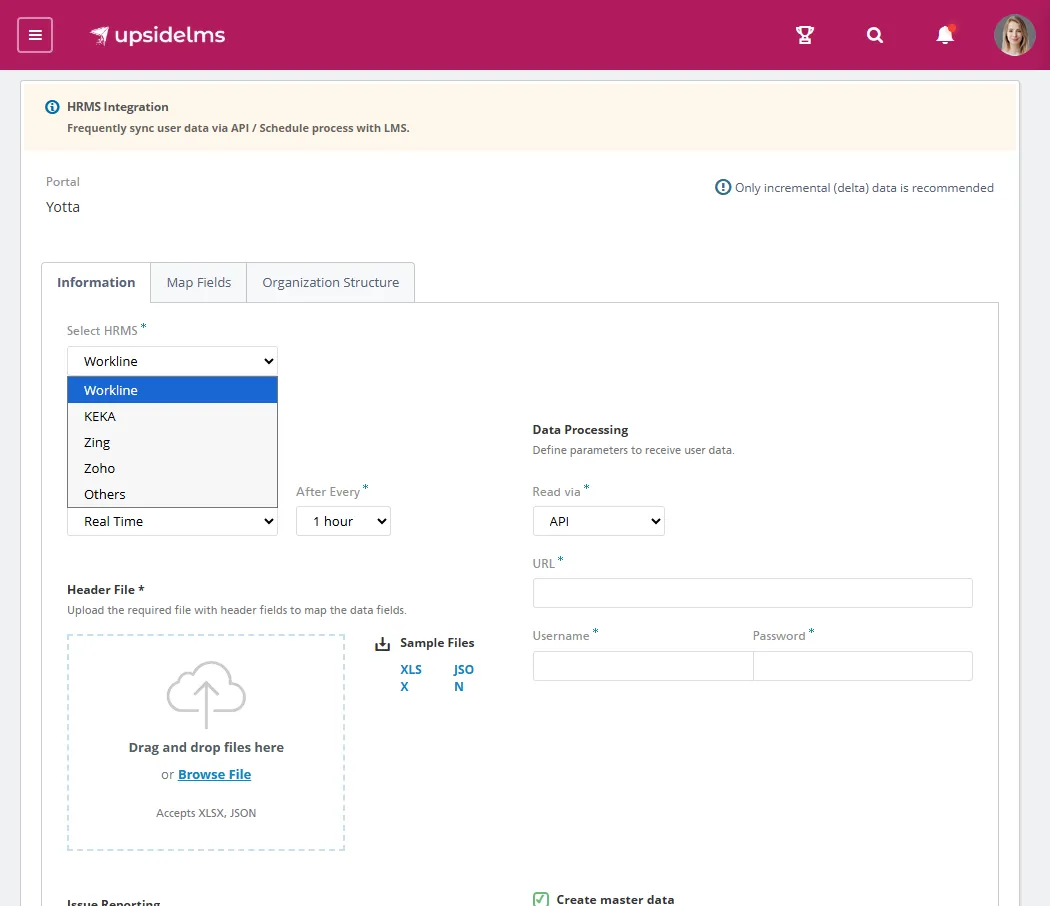Open the user profile avatar
The width and height of the screenshot is (1050, 906).
[x=1015, y=35]
